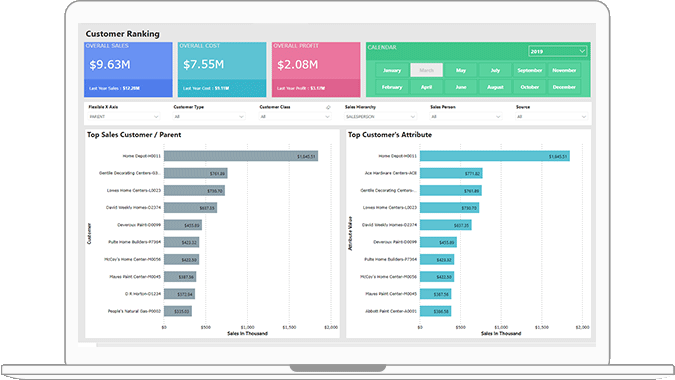The image size is (675, 380).
Task: Click the vertical 'Customer' axis title
Action: point(90,234)
